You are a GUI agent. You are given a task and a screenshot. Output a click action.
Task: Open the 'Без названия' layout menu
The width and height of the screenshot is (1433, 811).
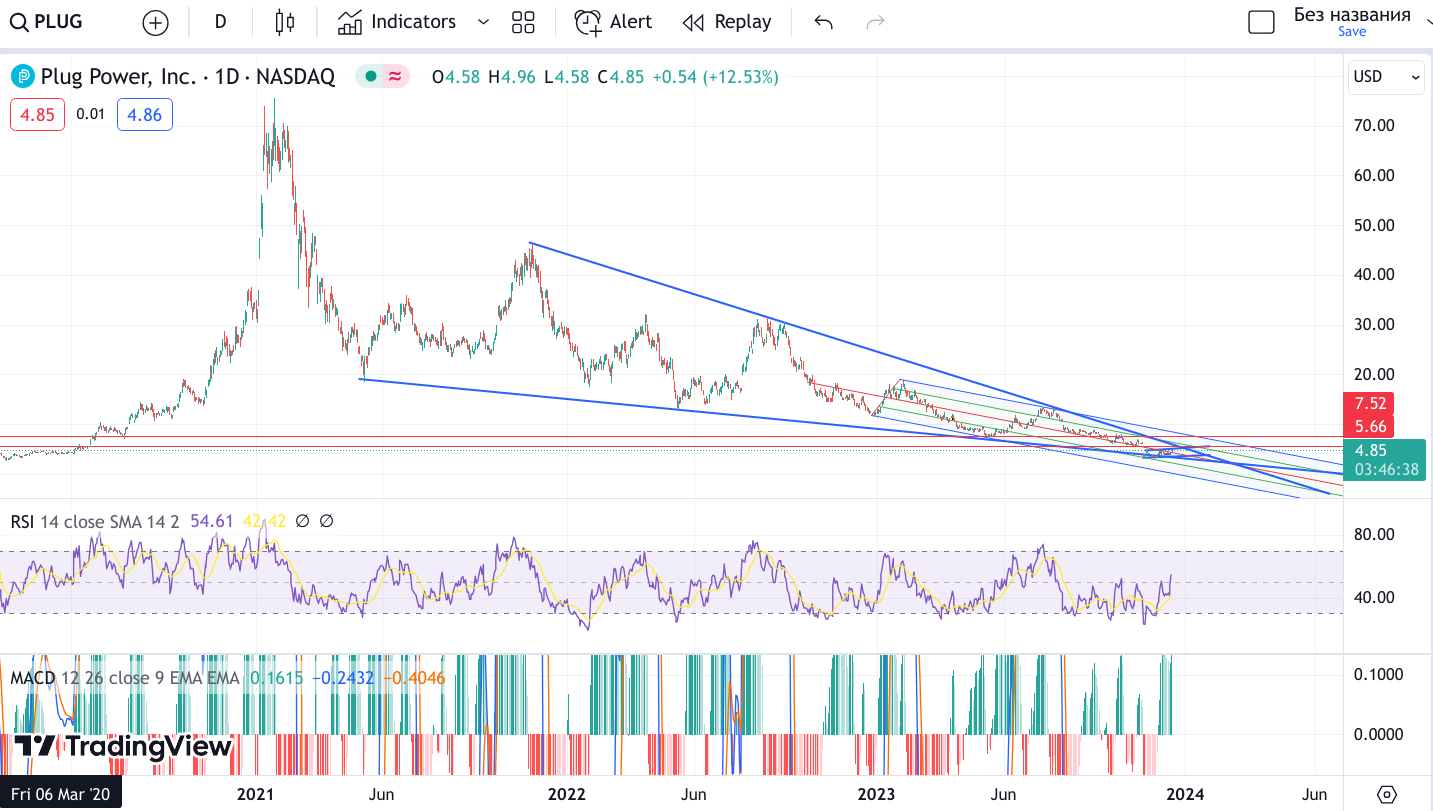pyautogui.click(x=1352, y=15)
